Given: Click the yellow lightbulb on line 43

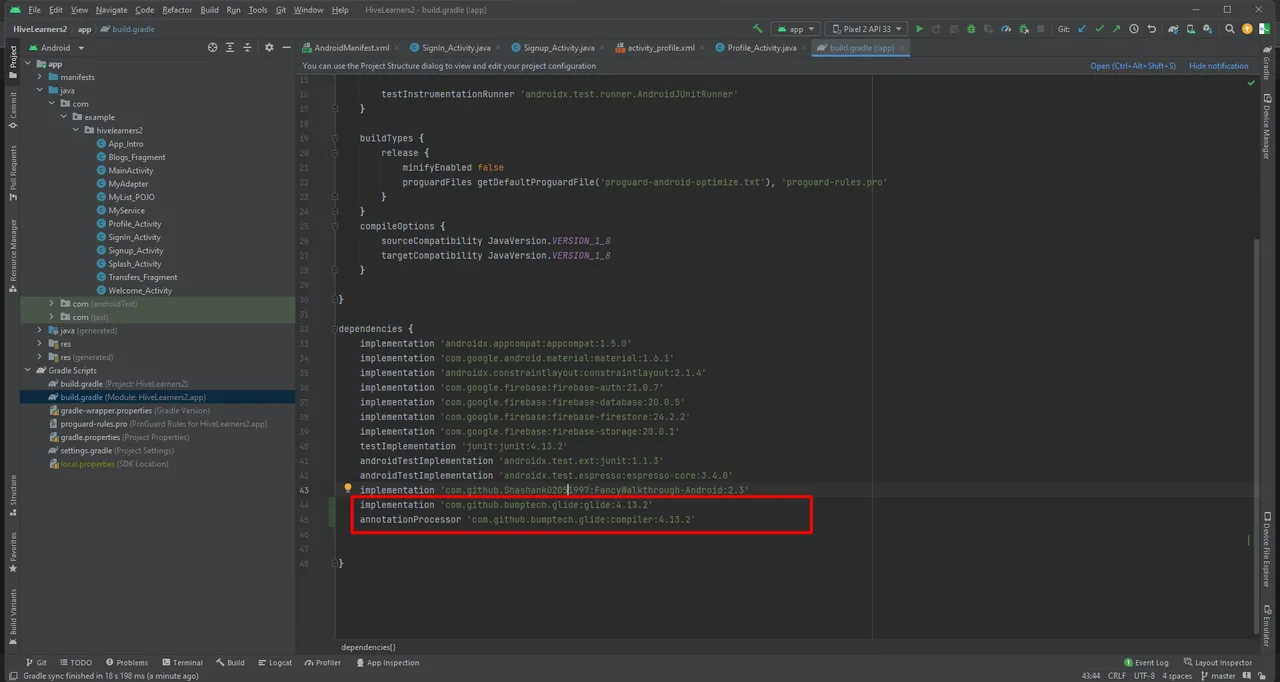Looking at the screenshot, I should click(x=348, y=489).
